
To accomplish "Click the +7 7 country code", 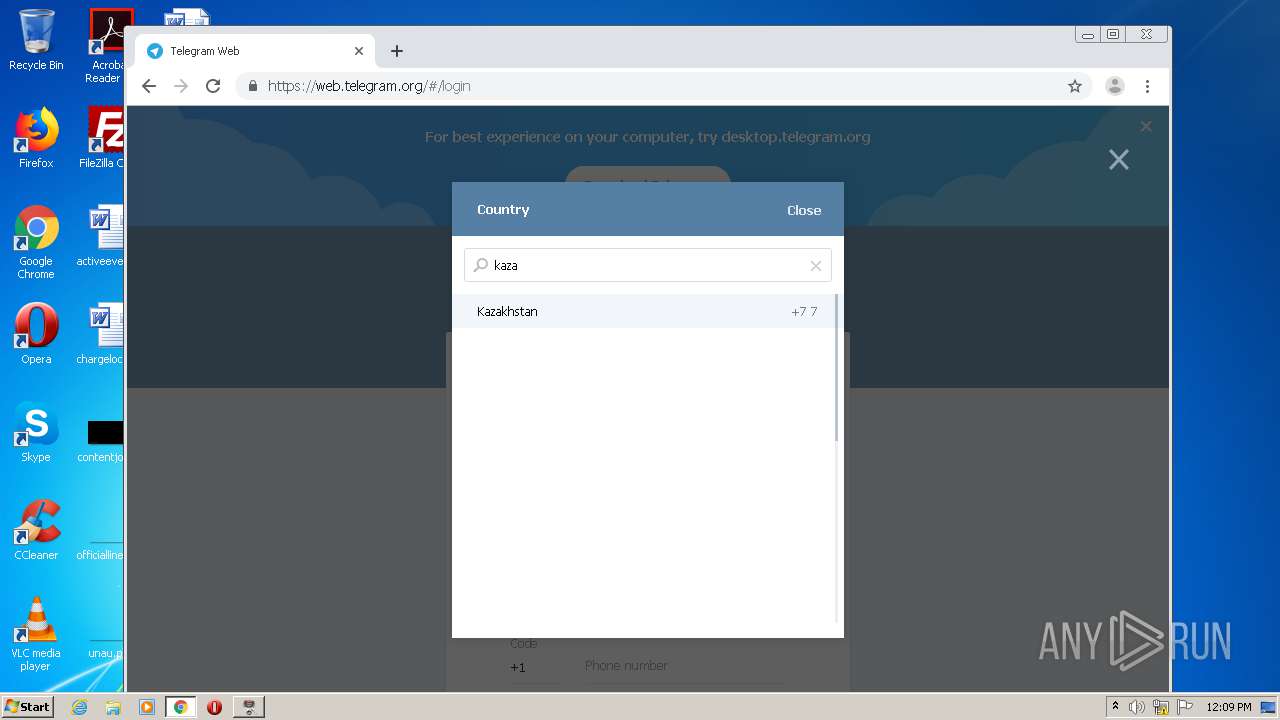I will click(x=804, y=312).
